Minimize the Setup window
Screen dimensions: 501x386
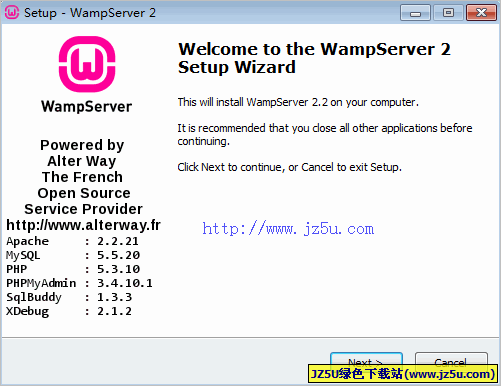click(415, 13)
